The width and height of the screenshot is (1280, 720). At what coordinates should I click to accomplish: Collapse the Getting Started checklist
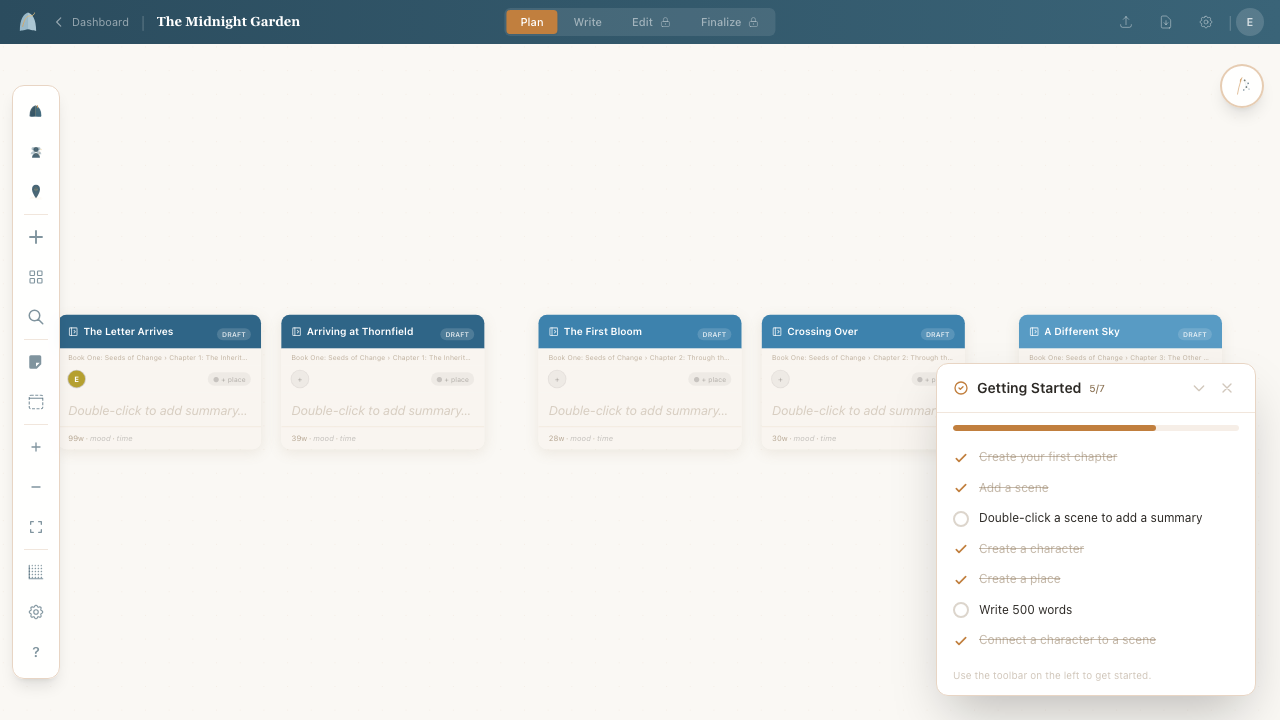coord(1199,388)
